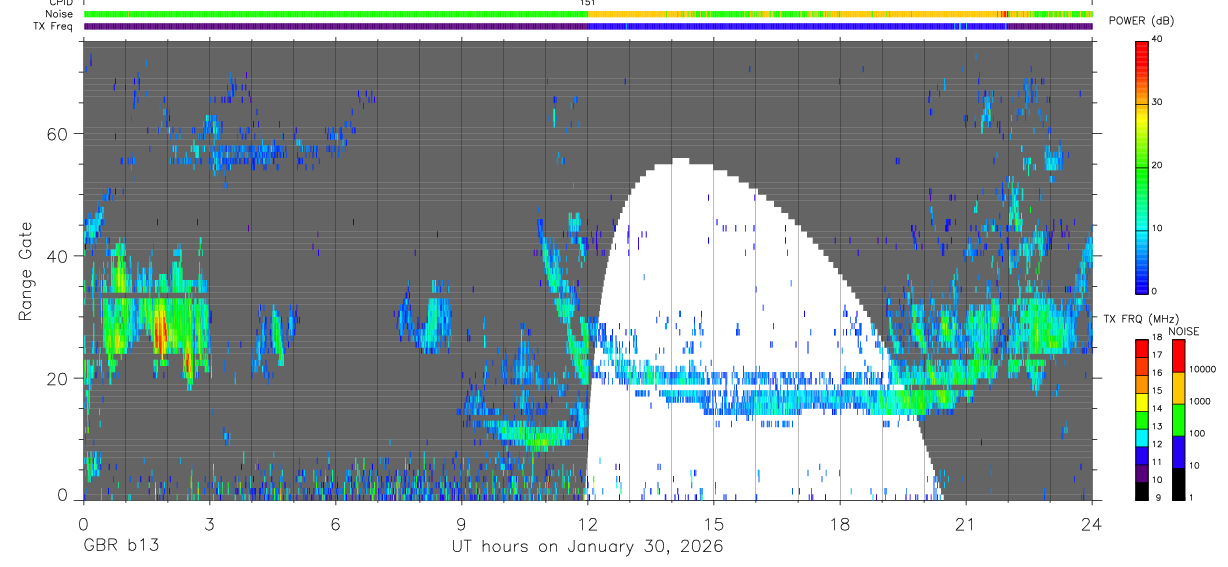Click the 3 tick on the UT hours axis
The width and height of the screenshot is (1228, 567).
point(209,523)
